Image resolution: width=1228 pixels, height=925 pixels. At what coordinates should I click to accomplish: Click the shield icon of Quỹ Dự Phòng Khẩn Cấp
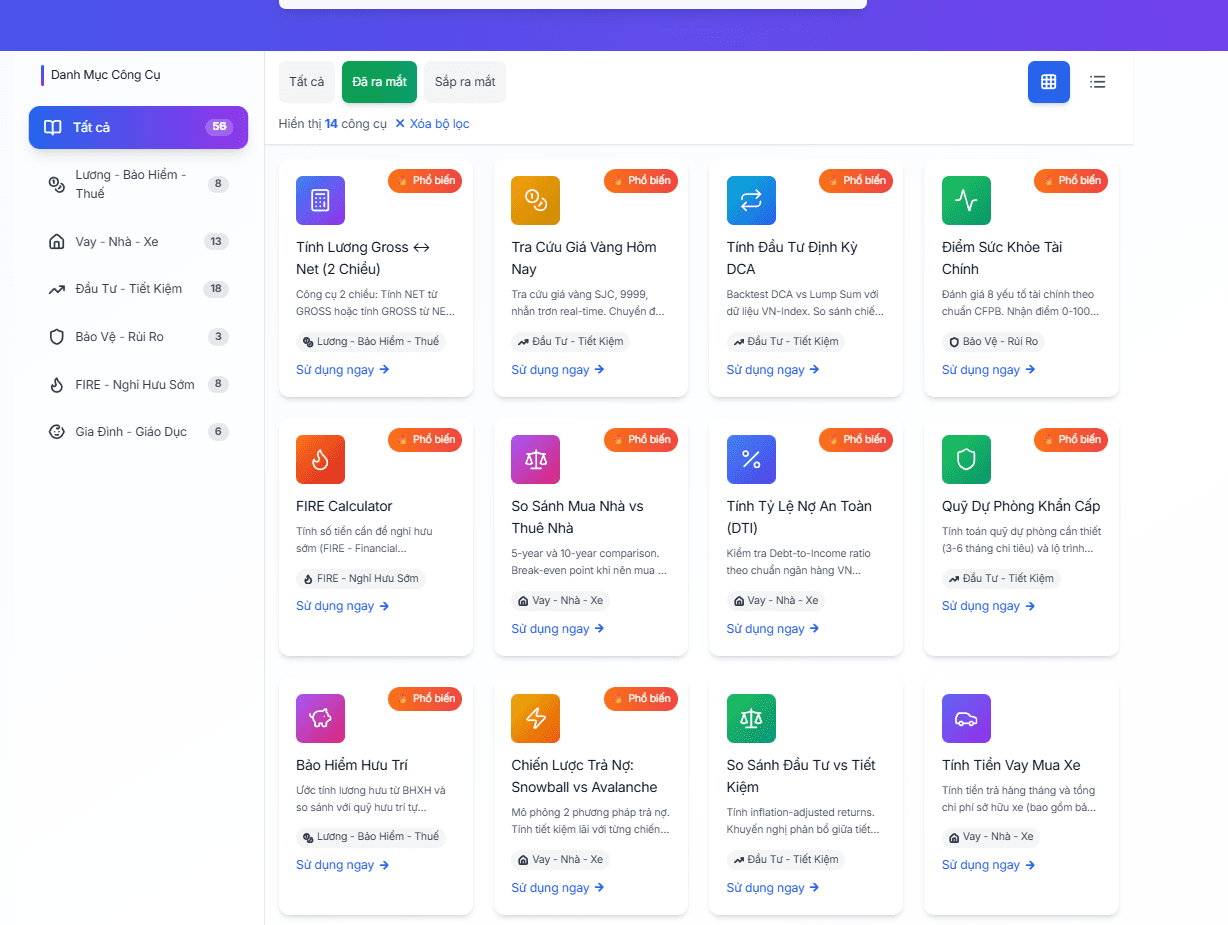point(966,459)
